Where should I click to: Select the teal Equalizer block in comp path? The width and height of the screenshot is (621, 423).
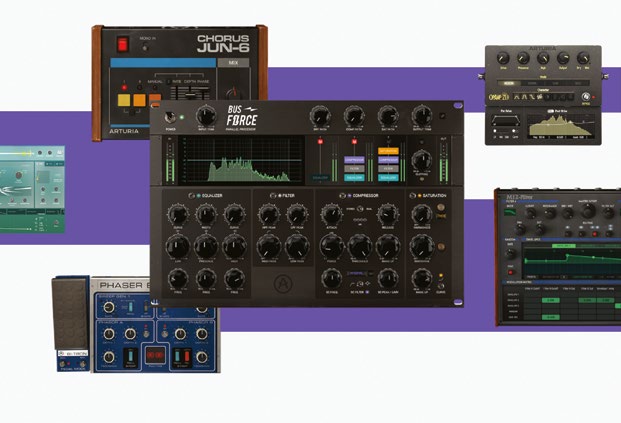tap(354, 178)
